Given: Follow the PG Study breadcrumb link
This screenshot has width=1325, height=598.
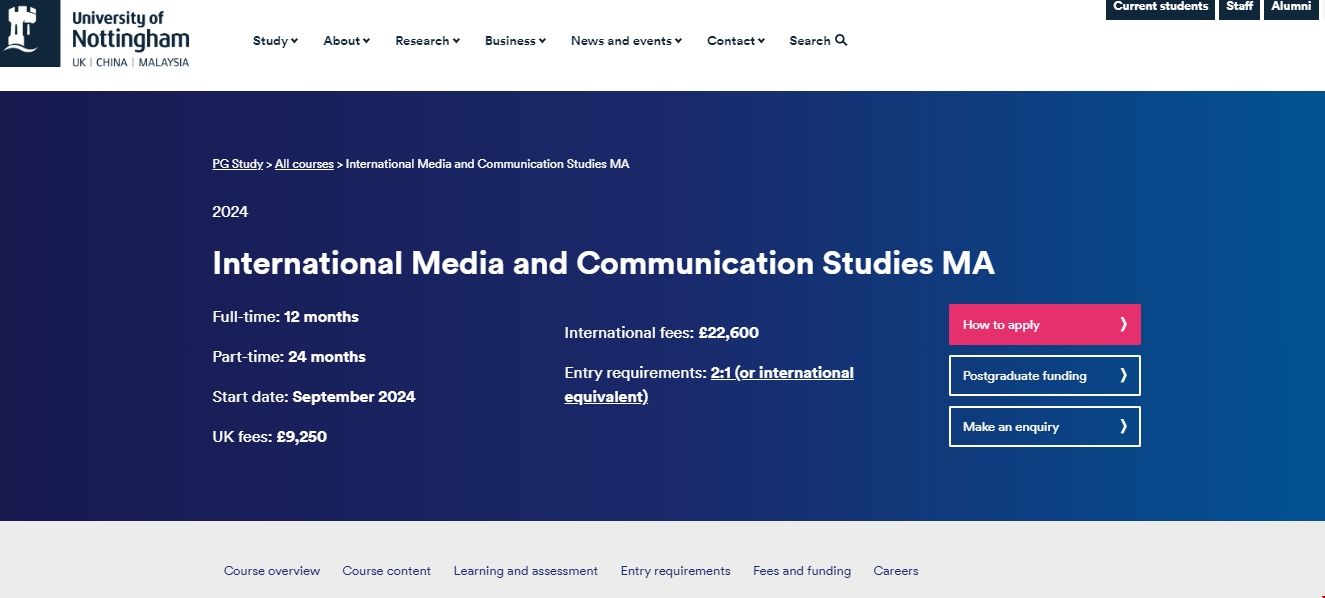Looking at the screenshot, I should [237, 164].
